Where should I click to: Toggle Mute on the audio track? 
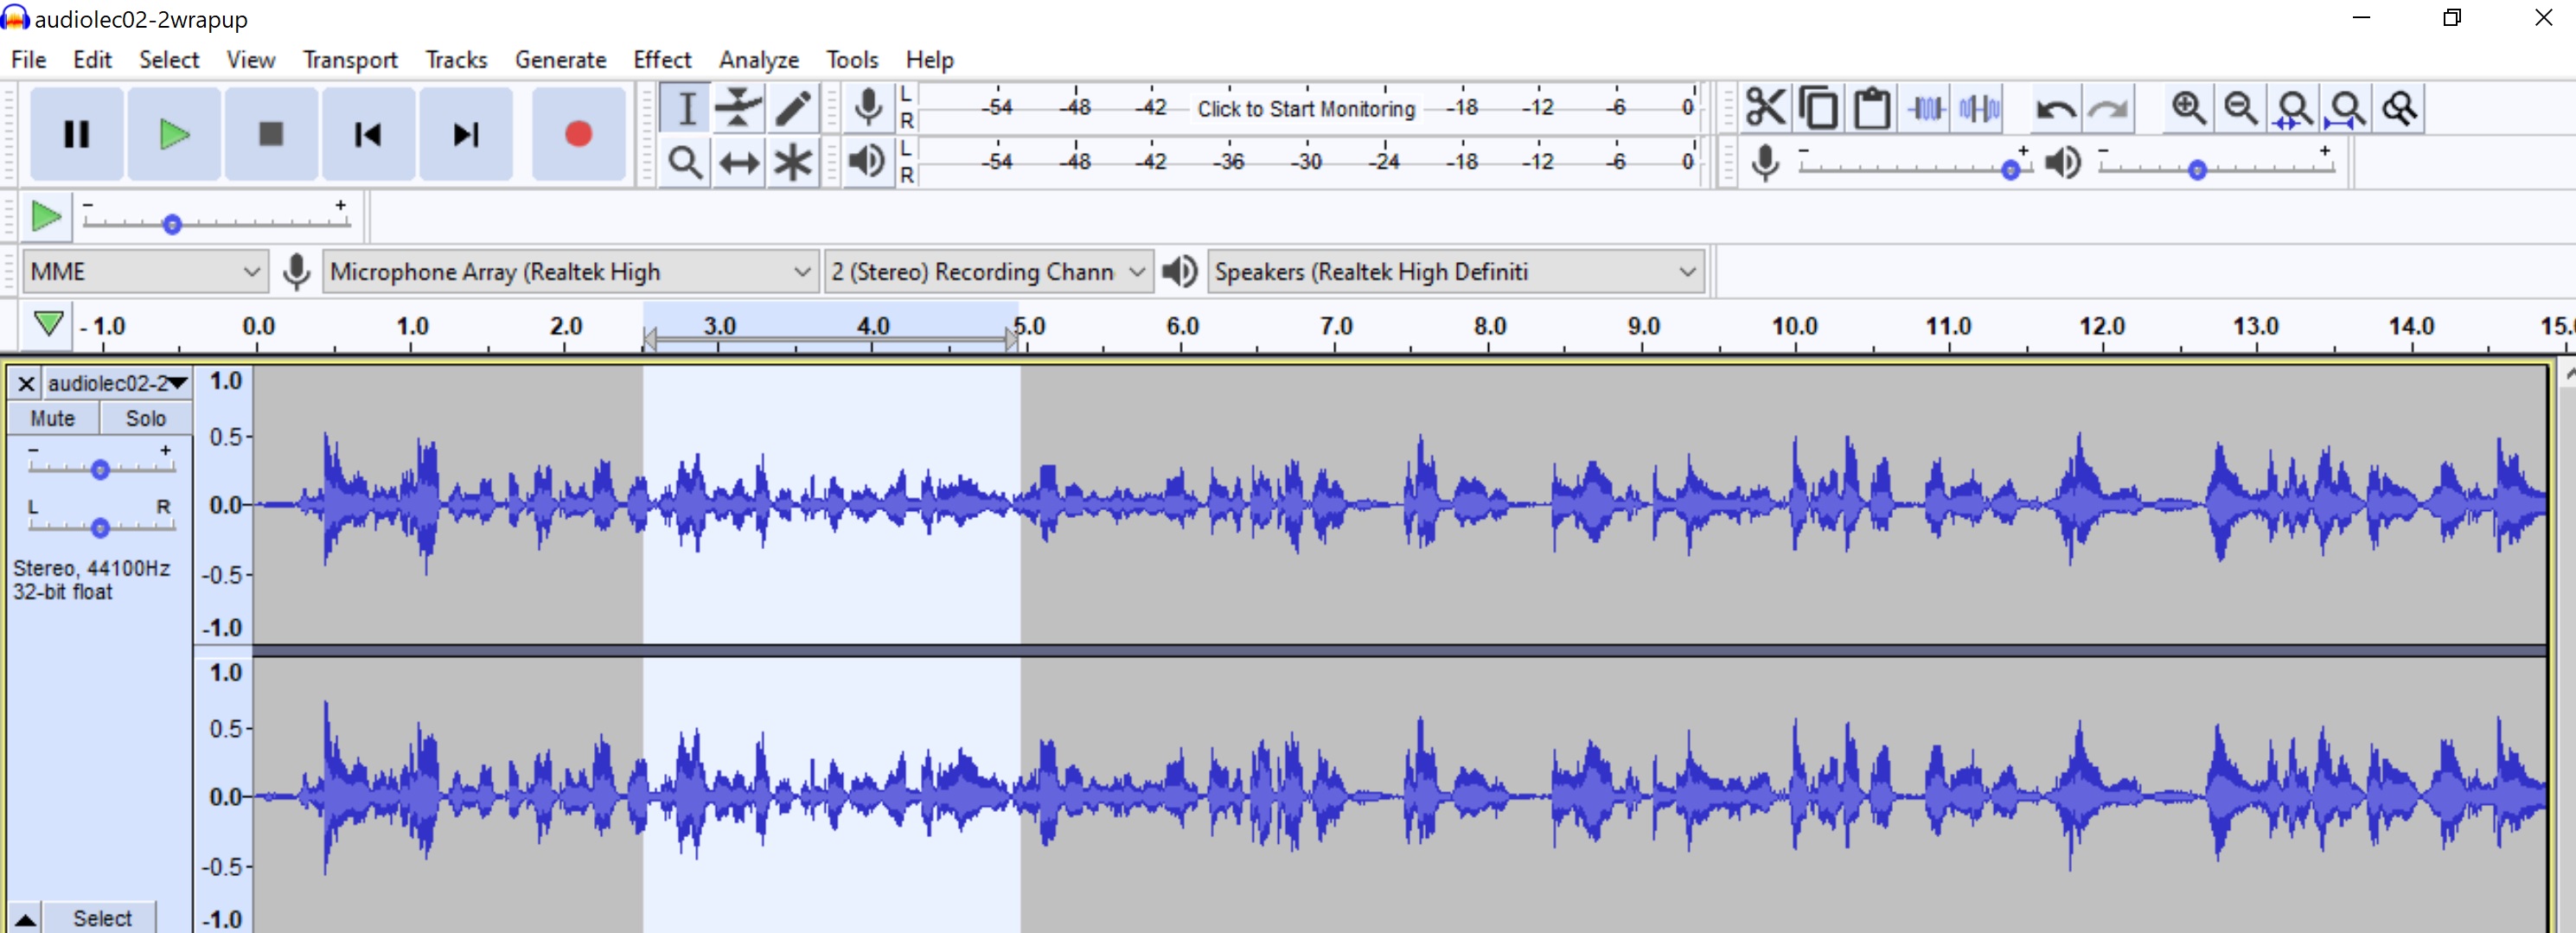[52, 418]
